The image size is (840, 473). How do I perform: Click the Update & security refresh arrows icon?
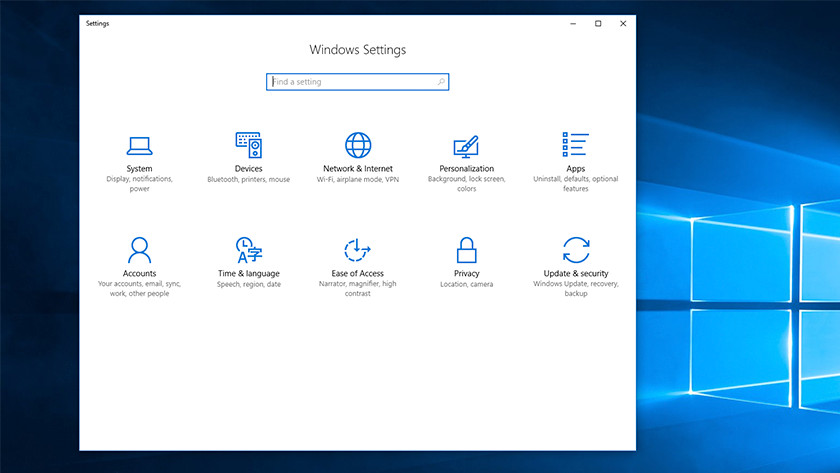click(575, 250)
